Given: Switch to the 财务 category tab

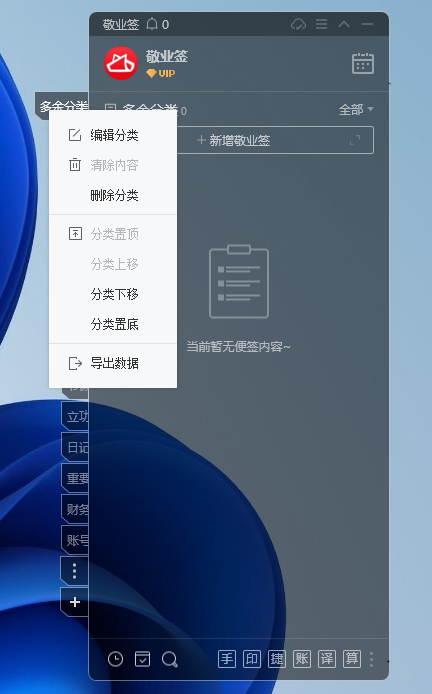Looking at the screenshot, I should (x=75, y=509).
